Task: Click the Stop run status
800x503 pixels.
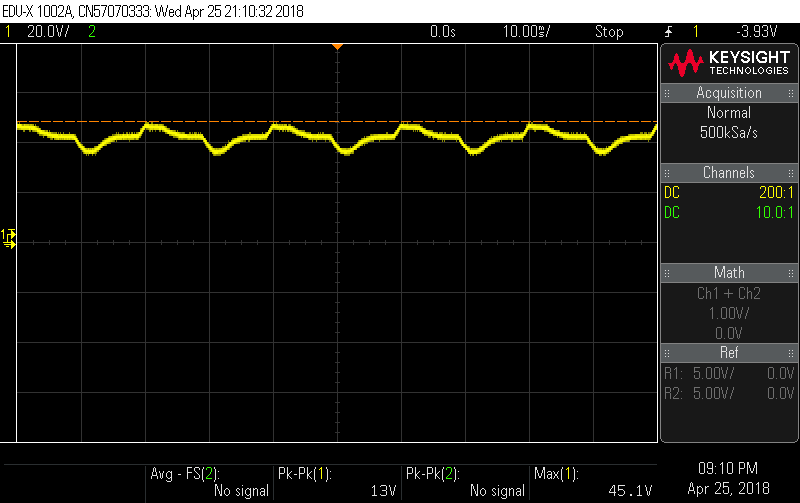Action: click(609, 32)
